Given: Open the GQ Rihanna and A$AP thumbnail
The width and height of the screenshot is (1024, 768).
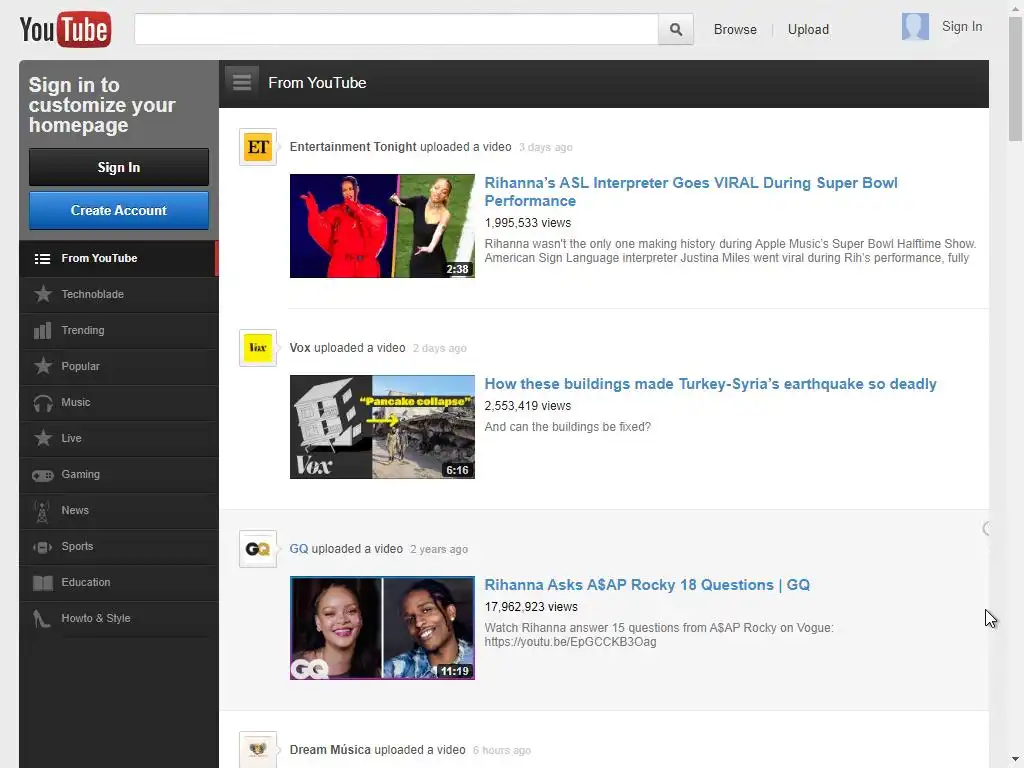Looking at the screenshot, I should pos(382,628).
